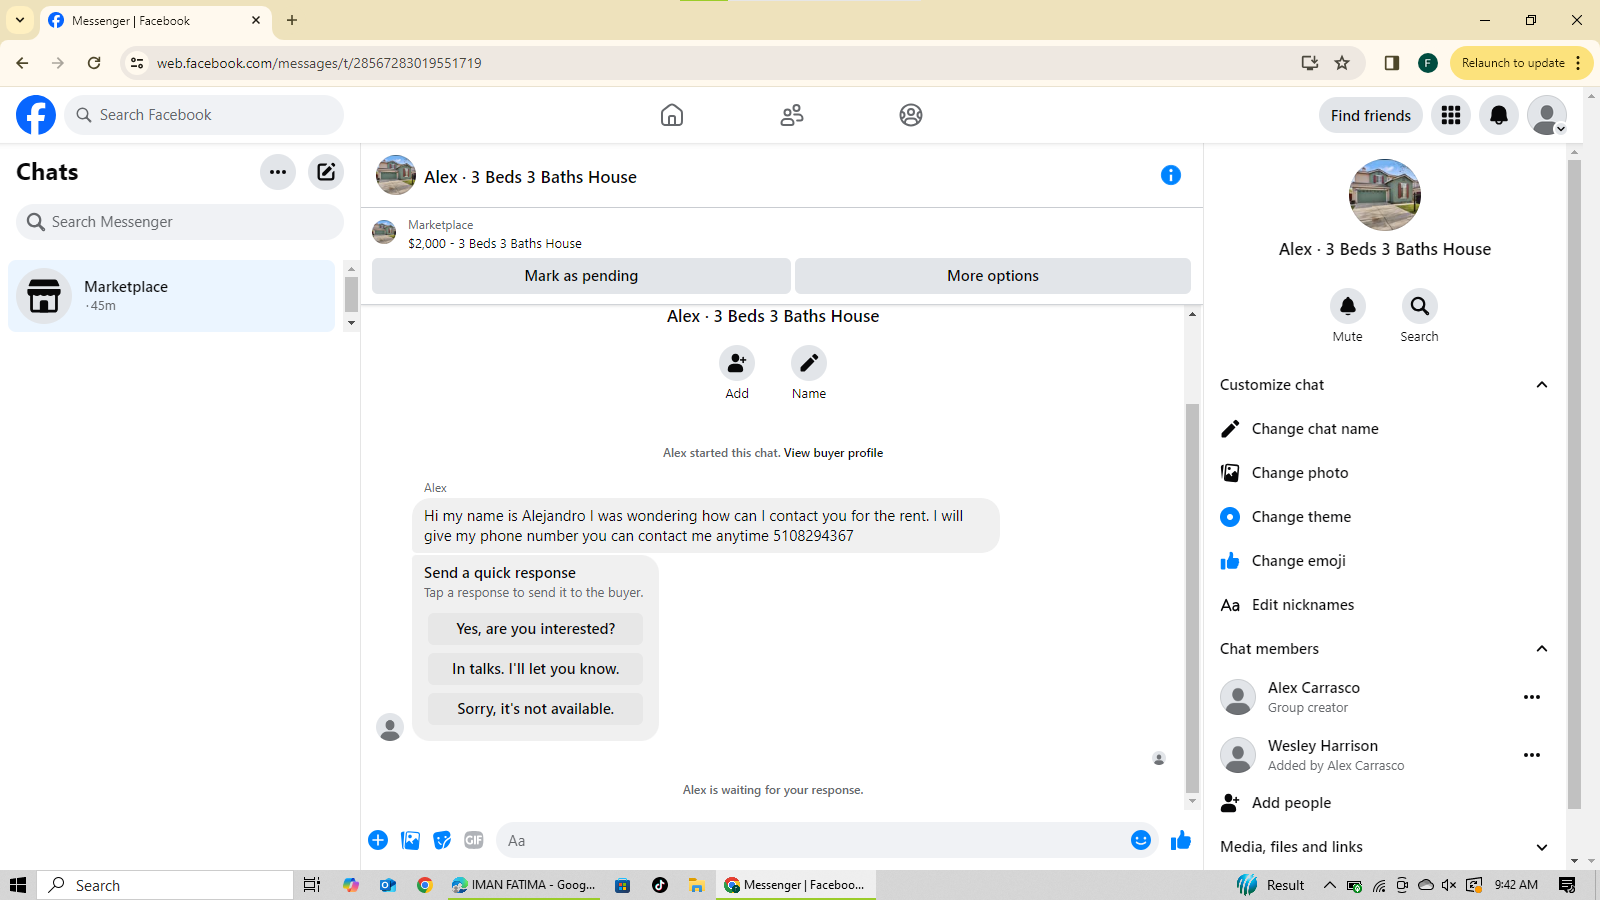The image size is (1600, 900).
Task: Mute the conversation with bell icon
Action: click(x=1348, y=306)
